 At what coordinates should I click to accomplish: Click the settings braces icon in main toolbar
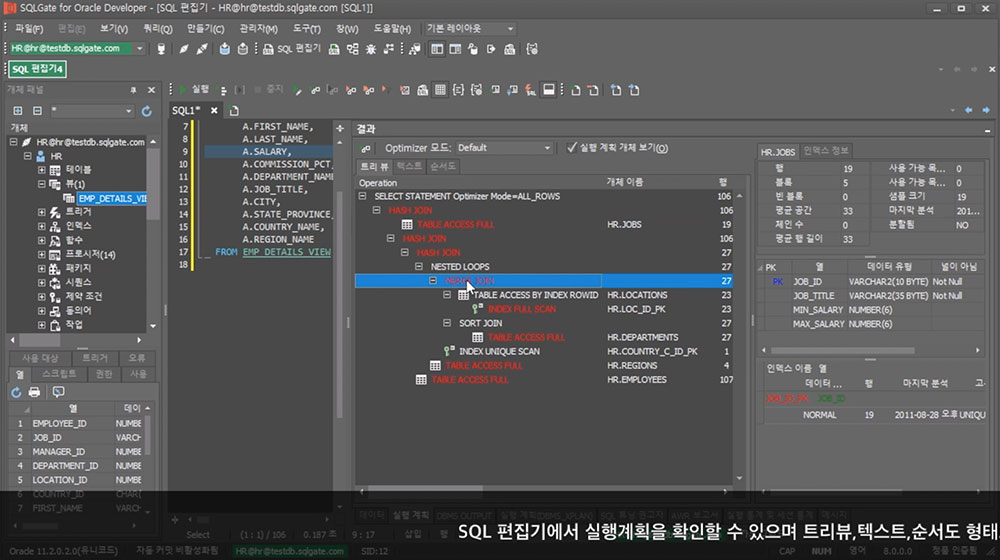532,48
